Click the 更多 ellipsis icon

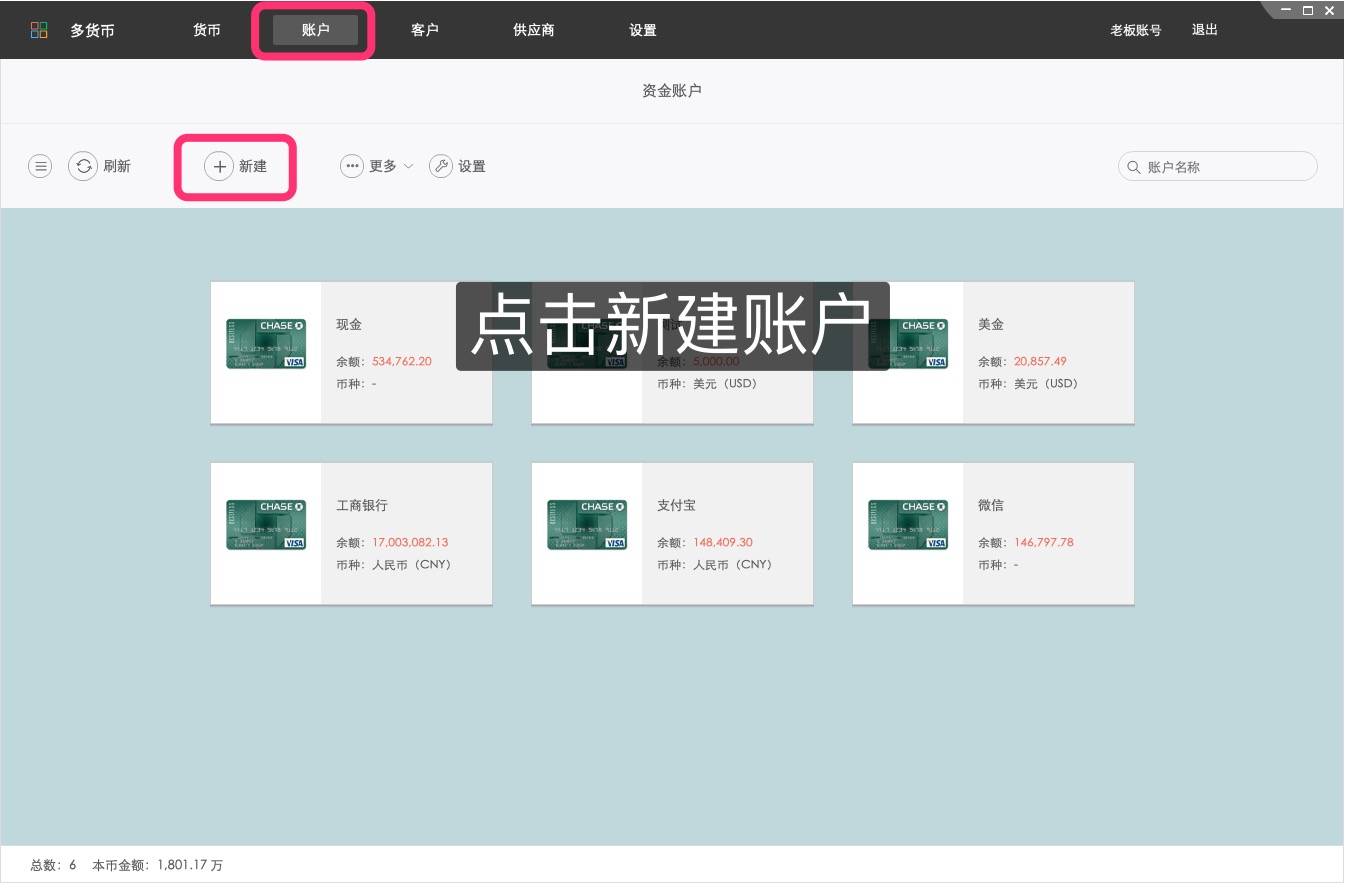[x=352, y=166]
